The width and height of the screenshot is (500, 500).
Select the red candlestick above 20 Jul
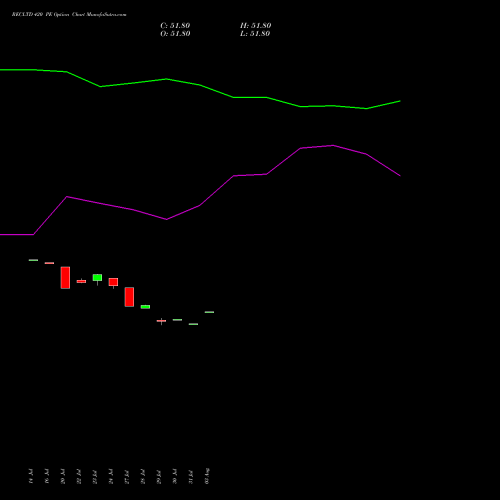[65, 278]
